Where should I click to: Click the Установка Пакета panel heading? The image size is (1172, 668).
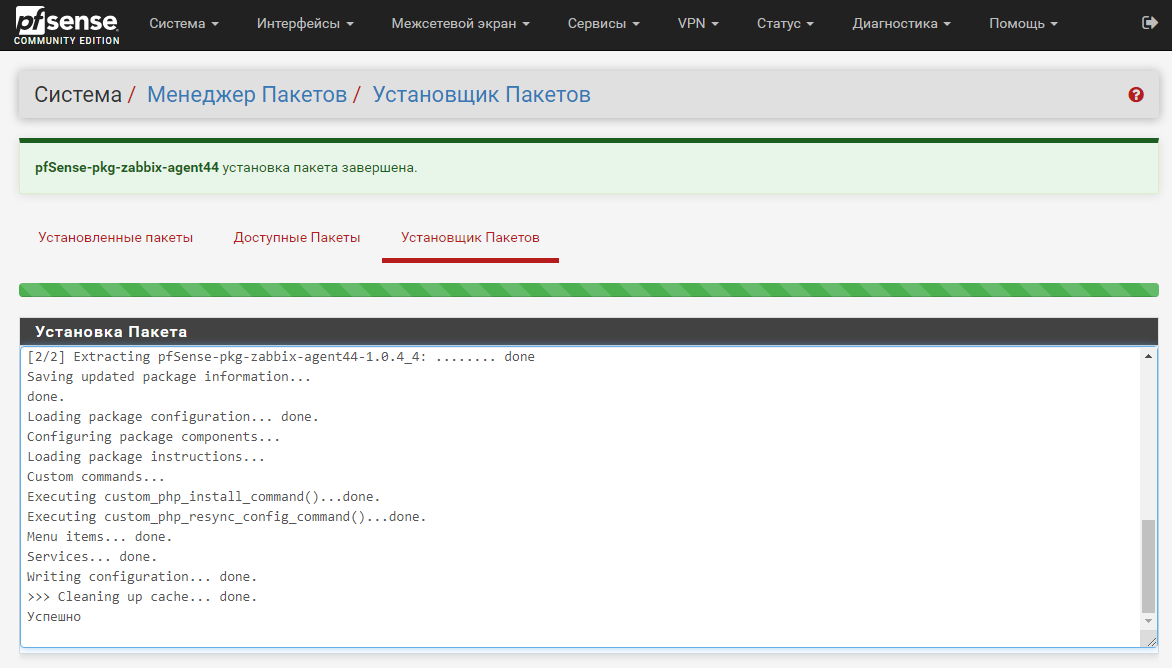coord(111,332)
